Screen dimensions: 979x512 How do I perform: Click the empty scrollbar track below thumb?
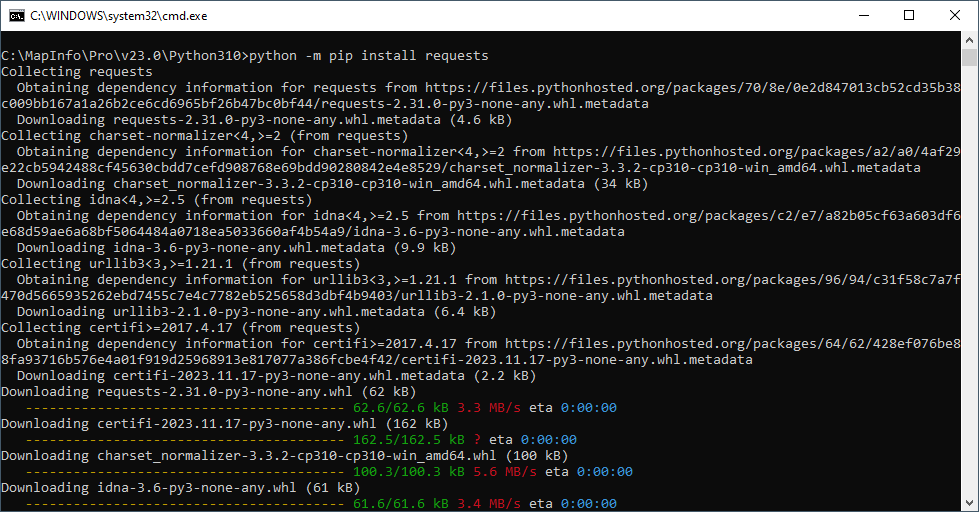[969, 281]
